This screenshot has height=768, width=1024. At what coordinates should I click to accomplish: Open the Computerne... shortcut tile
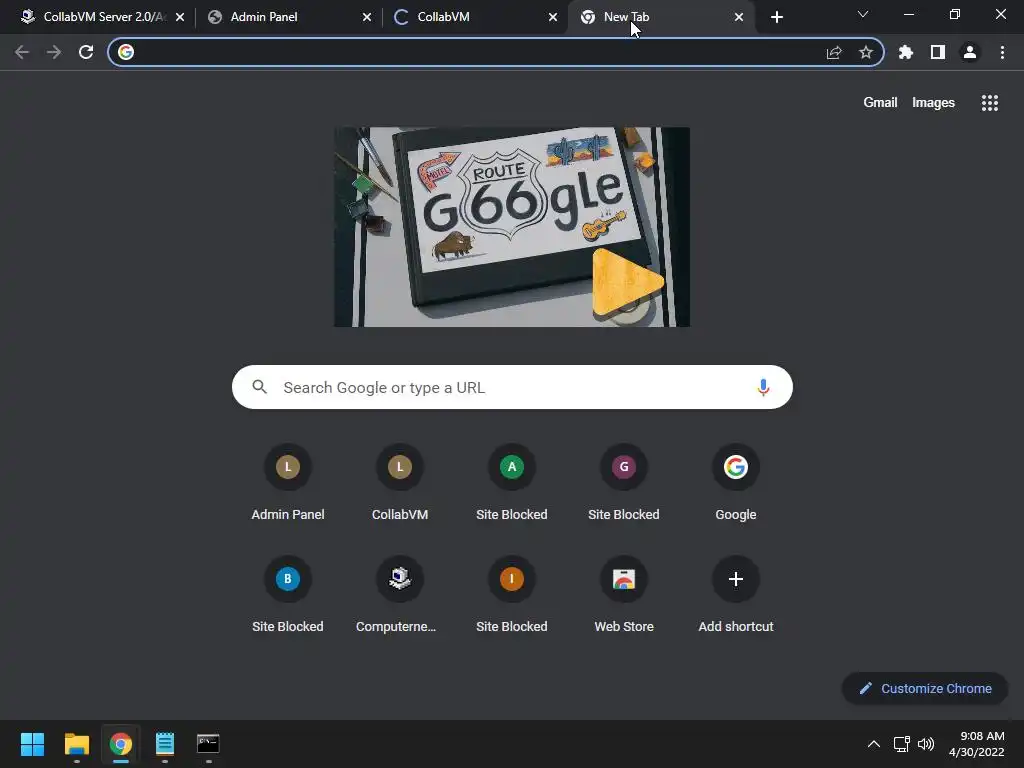[400, 595]
